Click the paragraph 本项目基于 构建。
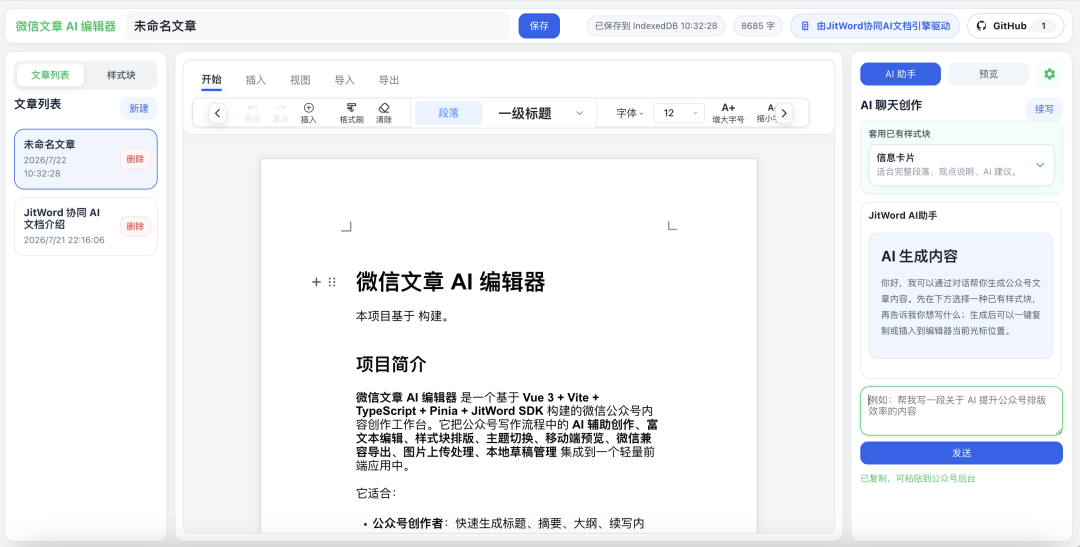Screen dimensions: 1080x547 point(402,317)
